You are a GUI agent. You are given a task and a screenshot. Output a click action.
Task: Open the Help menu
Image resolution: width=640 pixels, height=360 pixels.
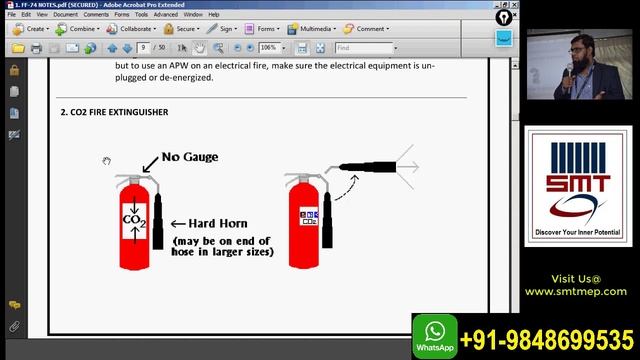click(x=214, y=14)
